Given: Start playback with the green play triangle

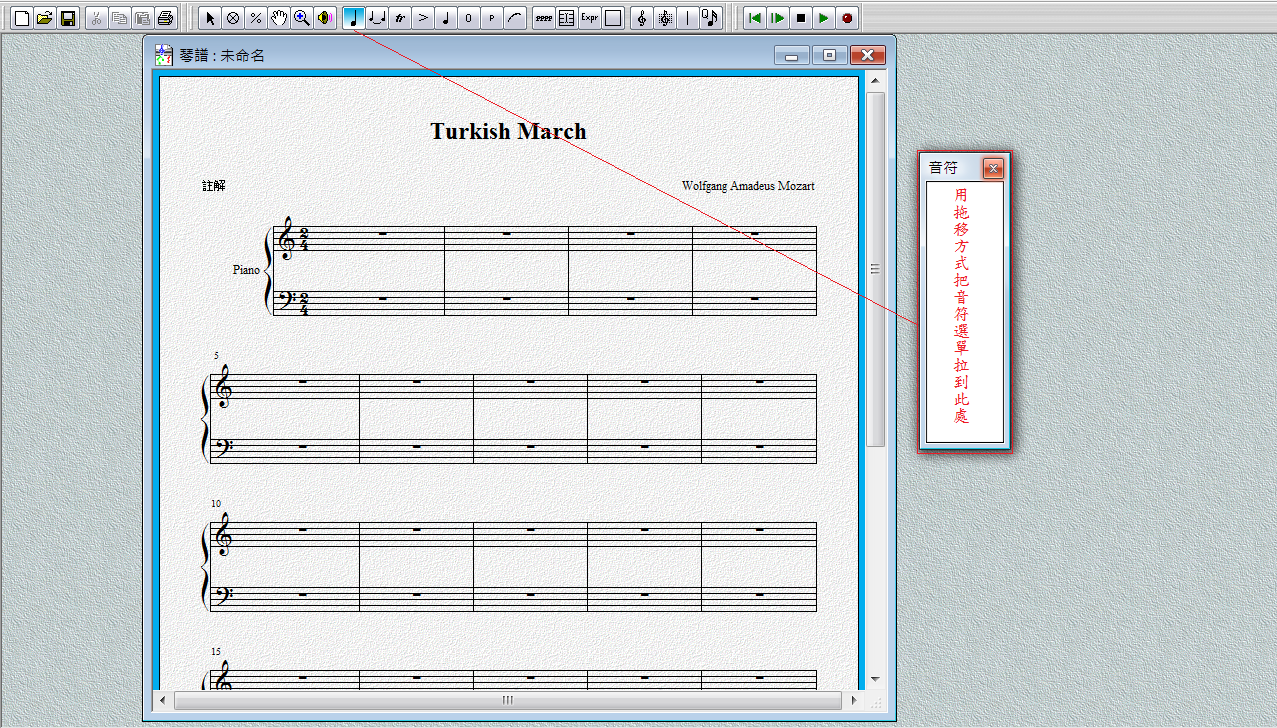Looking at the screenshot, I should click(x=823, y=18).
